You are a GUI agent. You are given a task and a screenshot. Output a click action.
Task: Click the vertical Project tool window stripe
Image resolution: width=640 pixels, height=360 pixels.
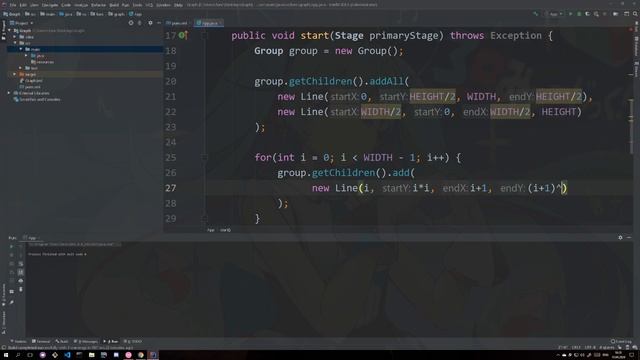click(x=3, y=30)
